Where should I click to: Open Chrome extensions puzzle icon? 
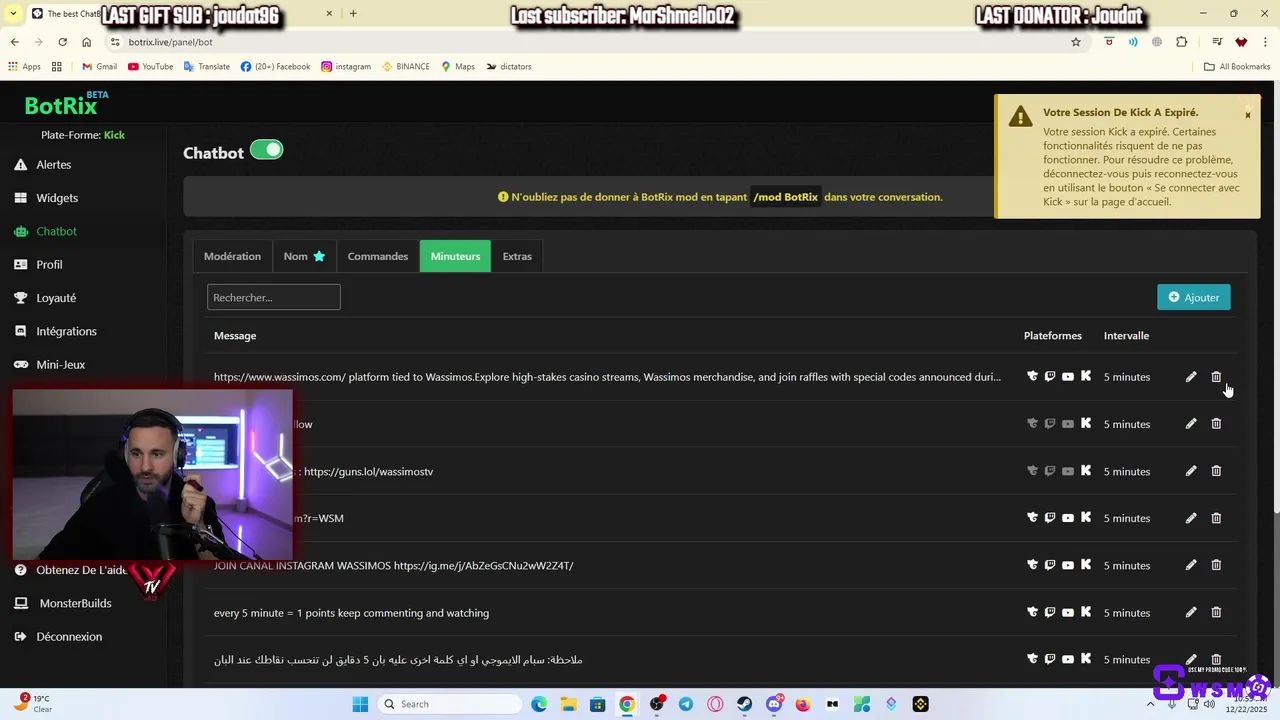click(x=1182, y=42)
